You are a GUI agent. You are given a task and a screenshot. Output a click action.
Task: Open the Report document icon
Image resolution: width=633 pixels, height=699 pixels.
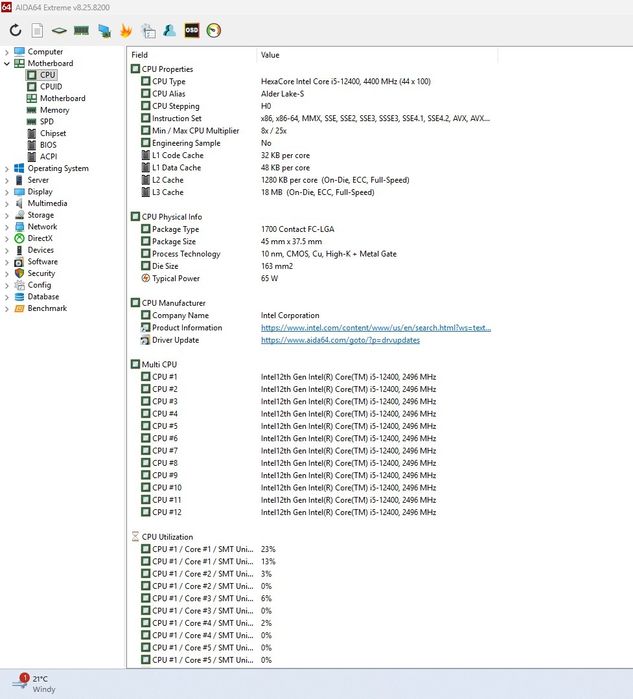(x=37, y=30)
